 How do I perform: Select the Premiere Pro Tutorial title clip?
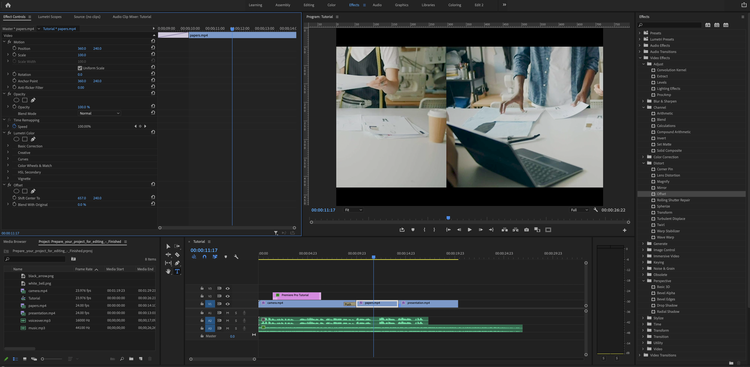[x=297, y=296]
